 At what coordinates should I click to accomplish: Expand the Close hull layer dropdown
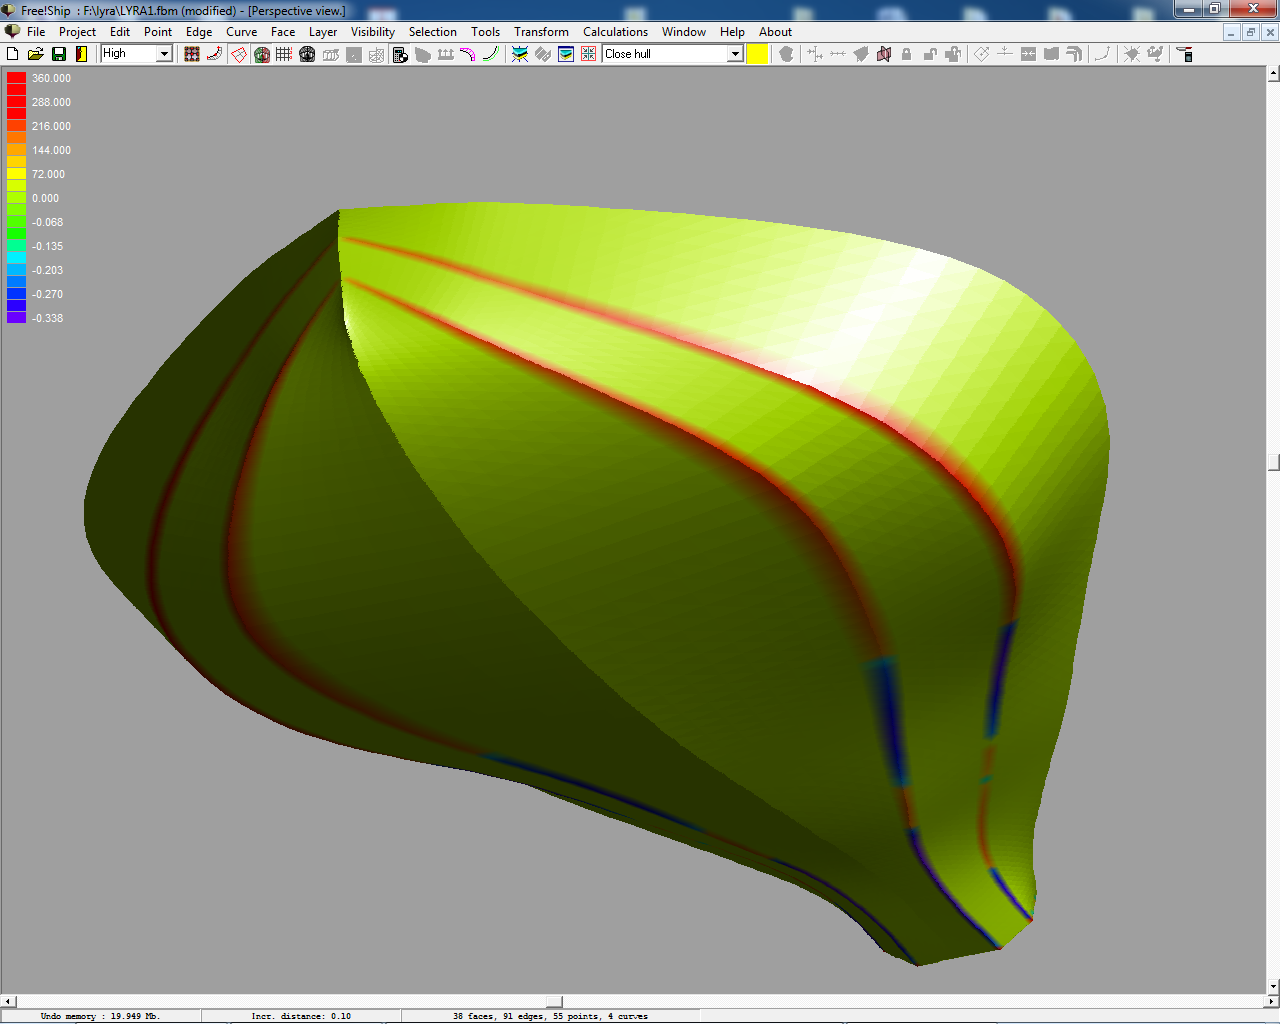coord(735,54)
